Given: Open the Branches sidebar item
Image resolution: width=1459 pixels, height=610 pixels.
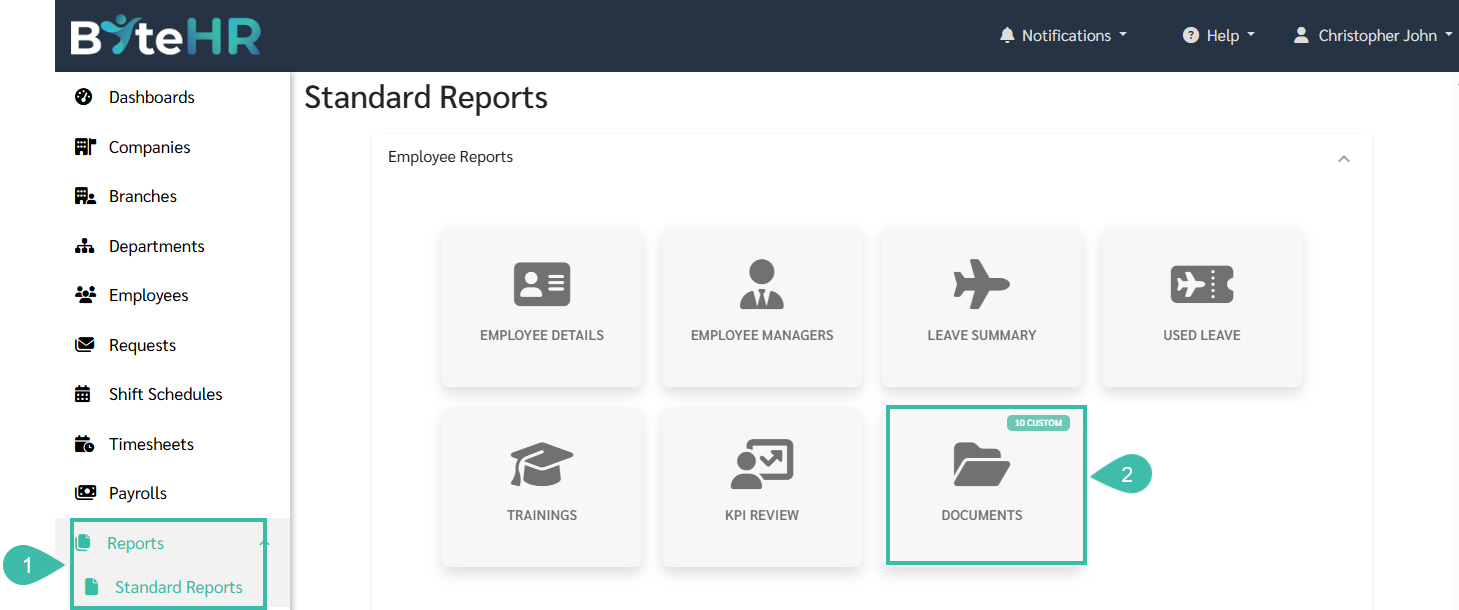Looking at the screenshot, I should 143,196.
